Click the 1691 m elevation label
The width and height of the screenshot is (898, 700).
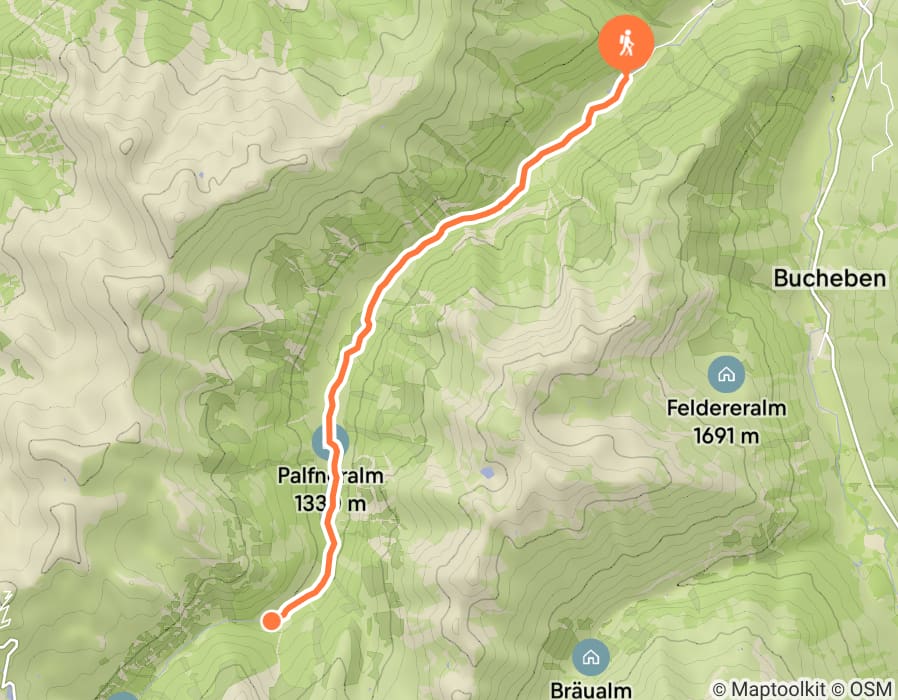pos(726,436)
